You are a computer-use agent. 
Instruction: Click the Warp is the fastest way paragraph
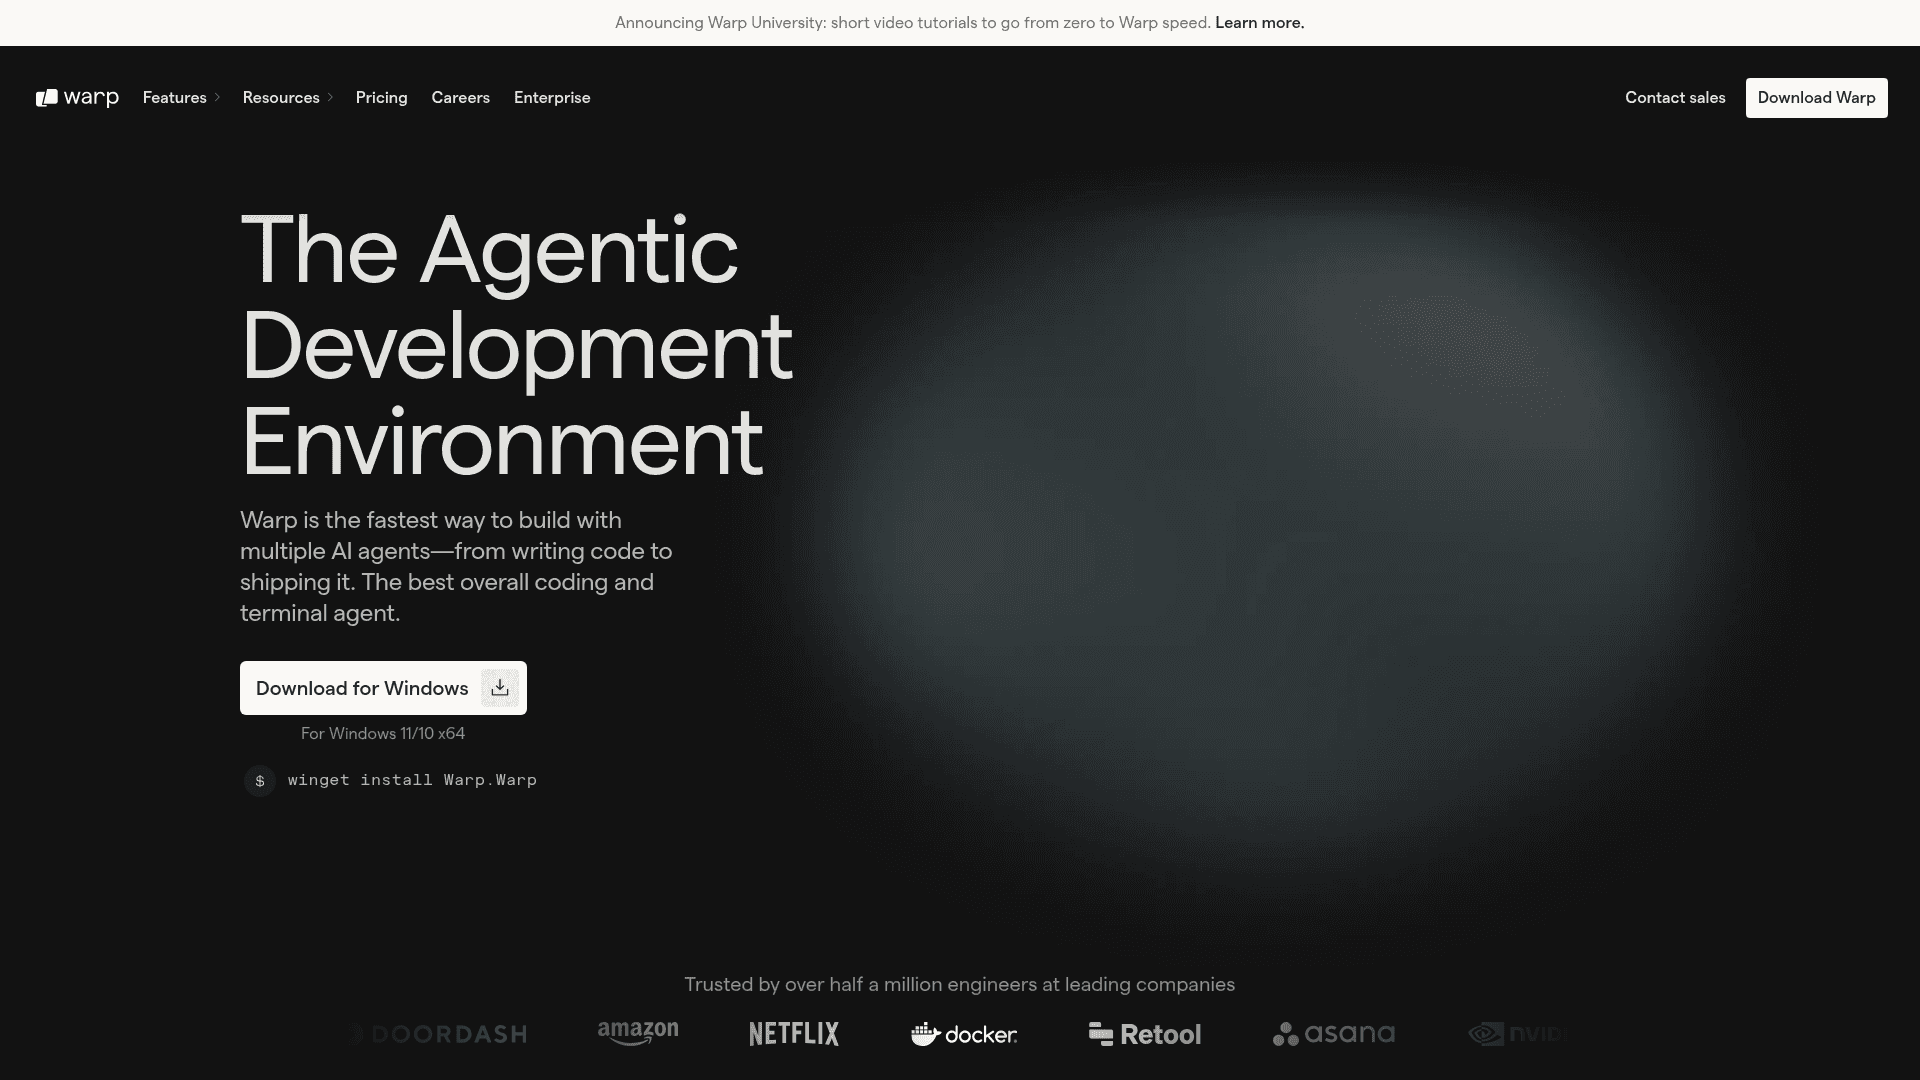pyautogui.click(x=456, y=567)
